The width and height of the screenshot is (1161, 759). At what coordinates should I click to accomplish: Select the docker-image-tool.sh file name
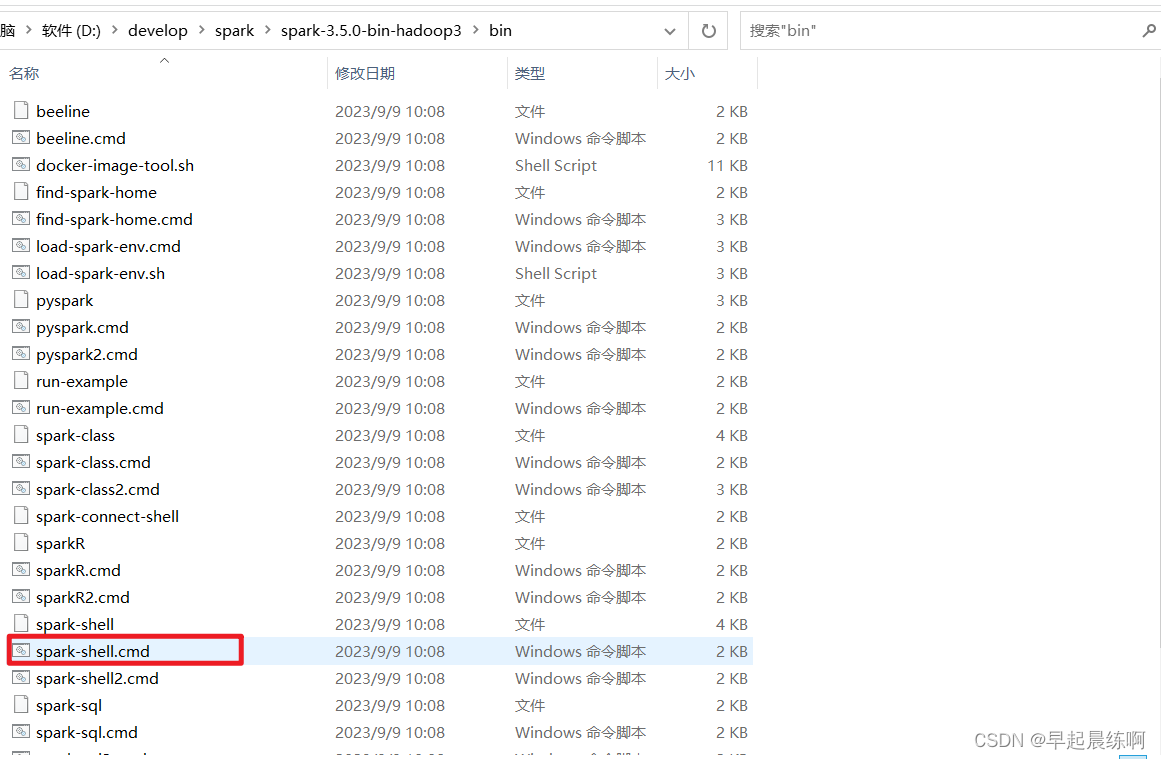pyautogui.click(x=115, y=165)
